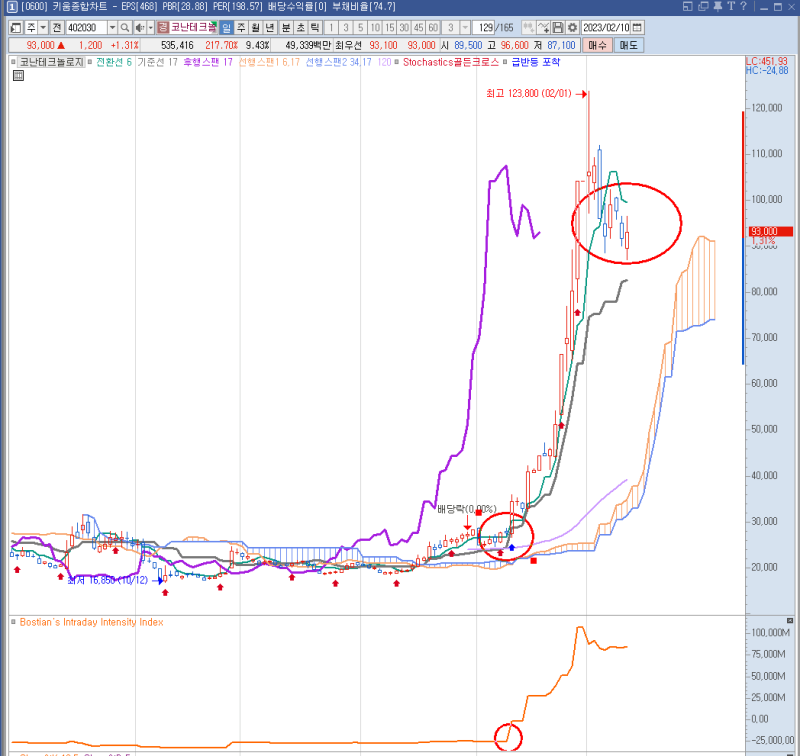This screenshot has height=756, width=800.
Task: Save chart settings with floppy disk icon
Action: 558,28
